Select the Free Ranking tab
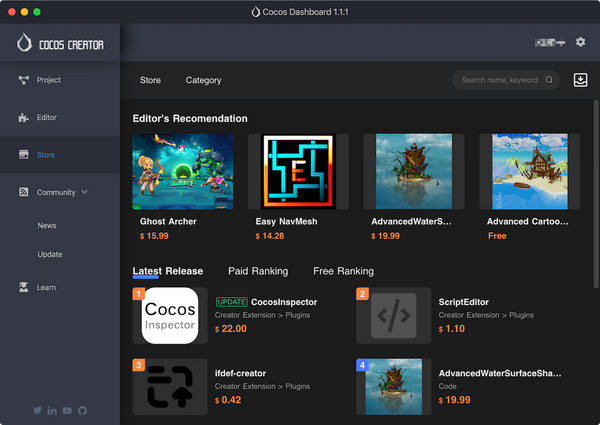 click(x=343, y=271)
